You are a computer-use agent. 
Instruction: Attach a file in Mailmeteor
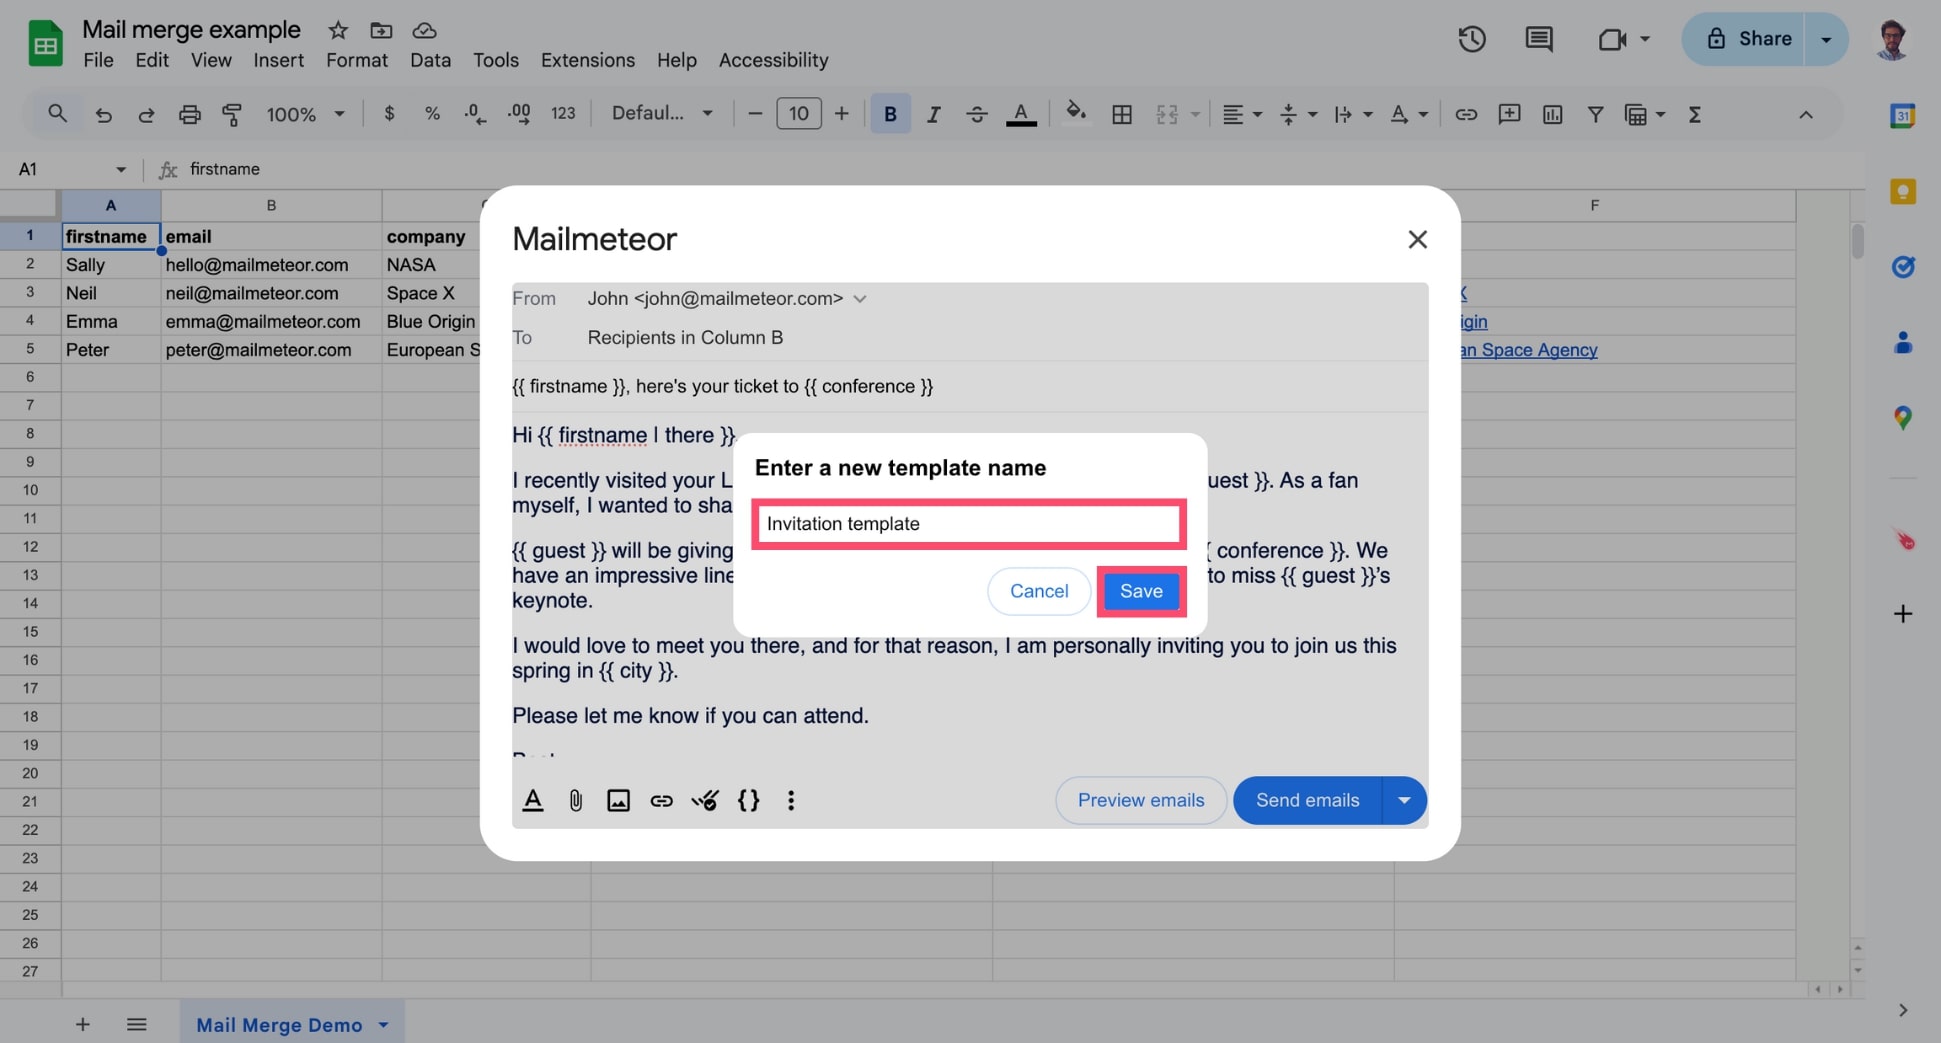(575, 800)
